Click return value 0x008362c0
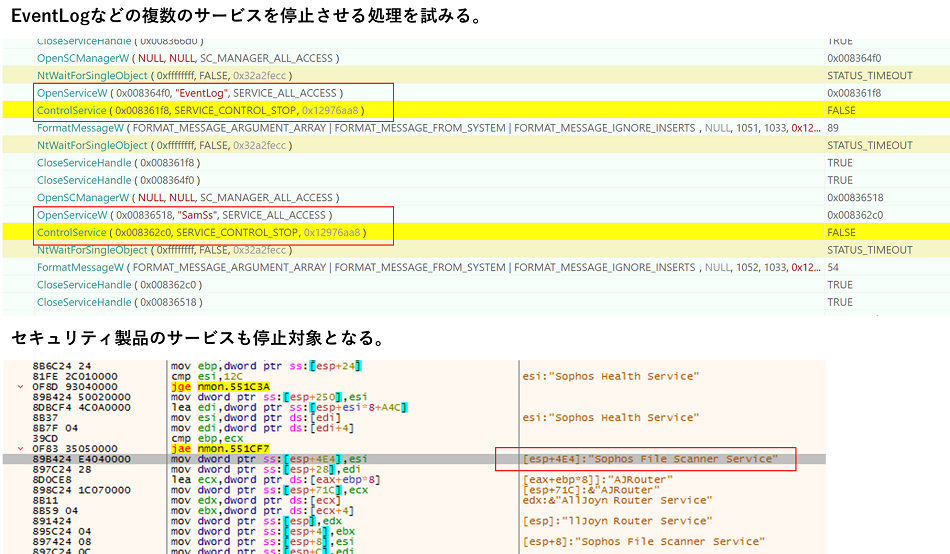 coord(854,215)
